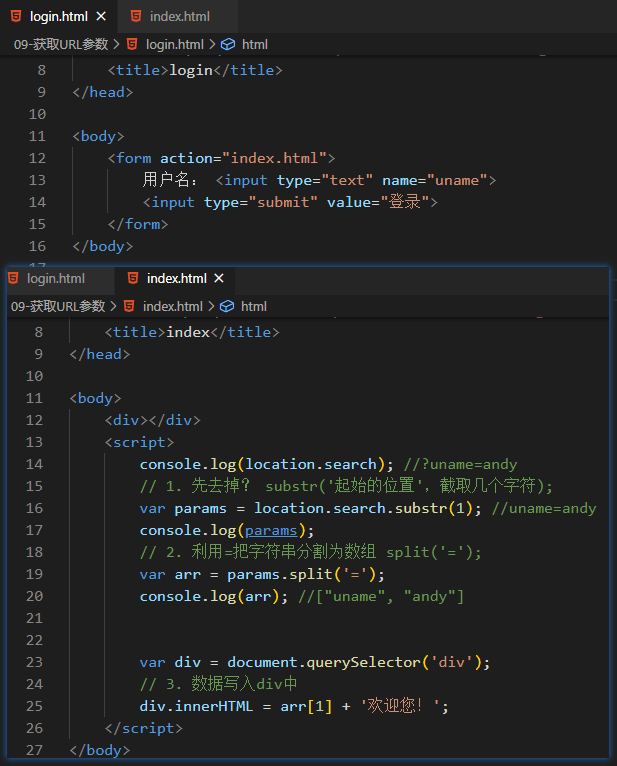Click the params.split('=') expression
The width and height of the screenshot is (617, 766).
301,574
